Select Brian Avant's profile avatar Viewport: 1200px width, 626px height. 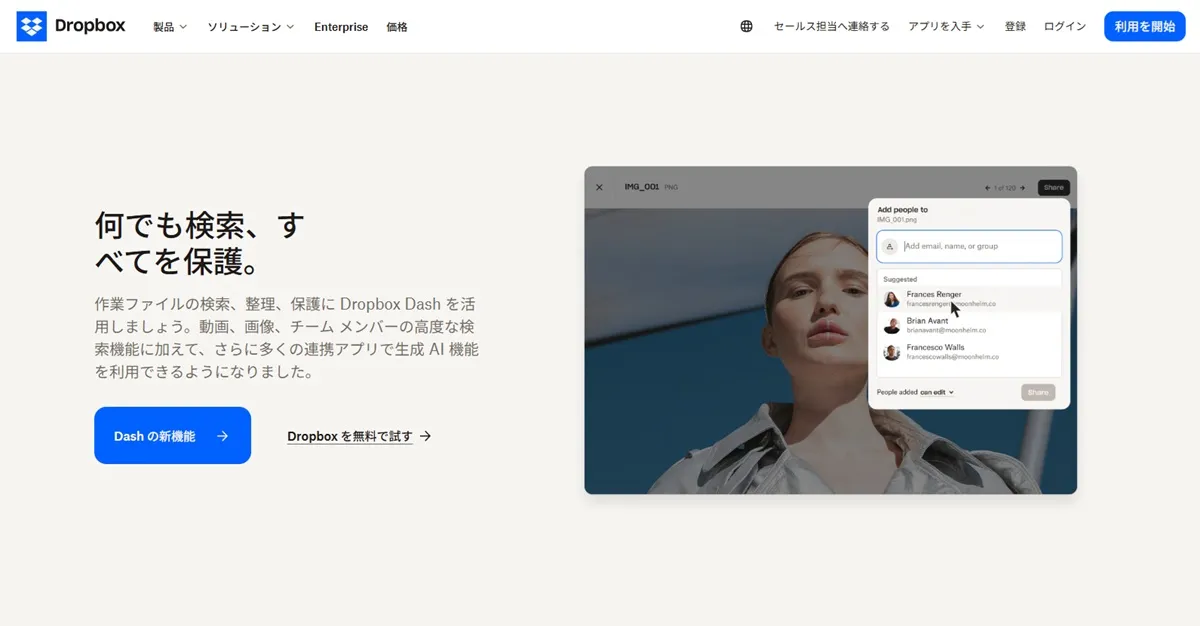click(x=892, y=324)
